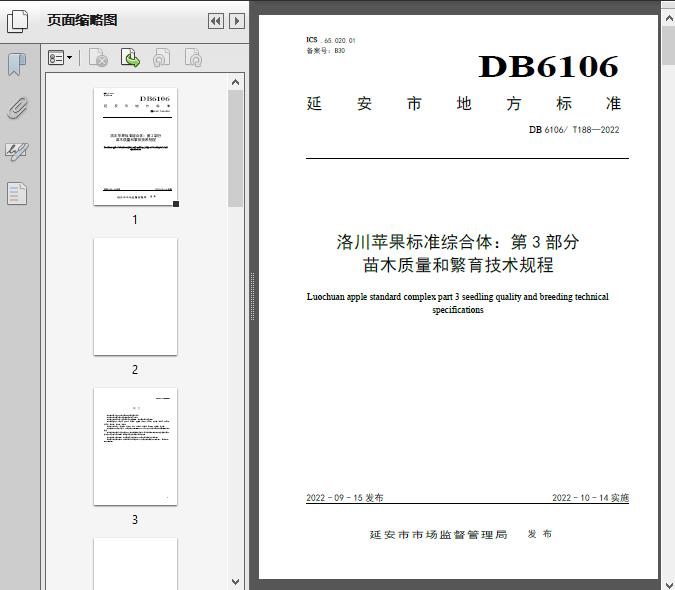Image resolution: width=675 pixels, height=590 pixels.
Task: Click the title 洛川苹果标准综合体：第 3 部分
Action: pyautogui.click(x=458, y=242)
